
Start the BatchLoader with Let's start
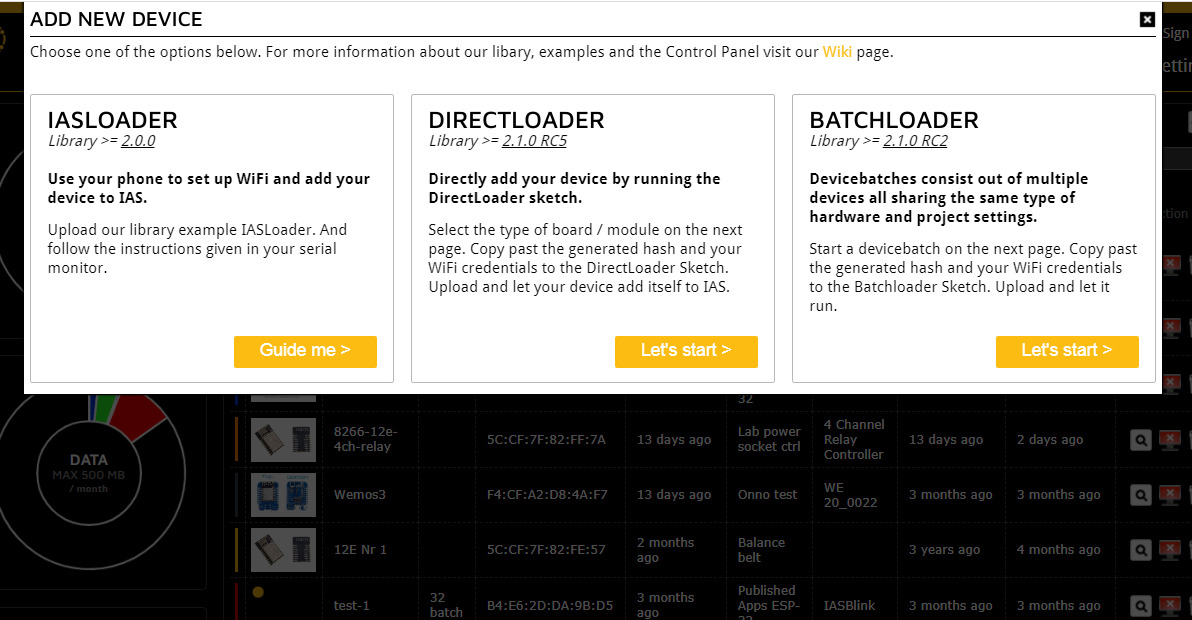(x=1067, y=351)
